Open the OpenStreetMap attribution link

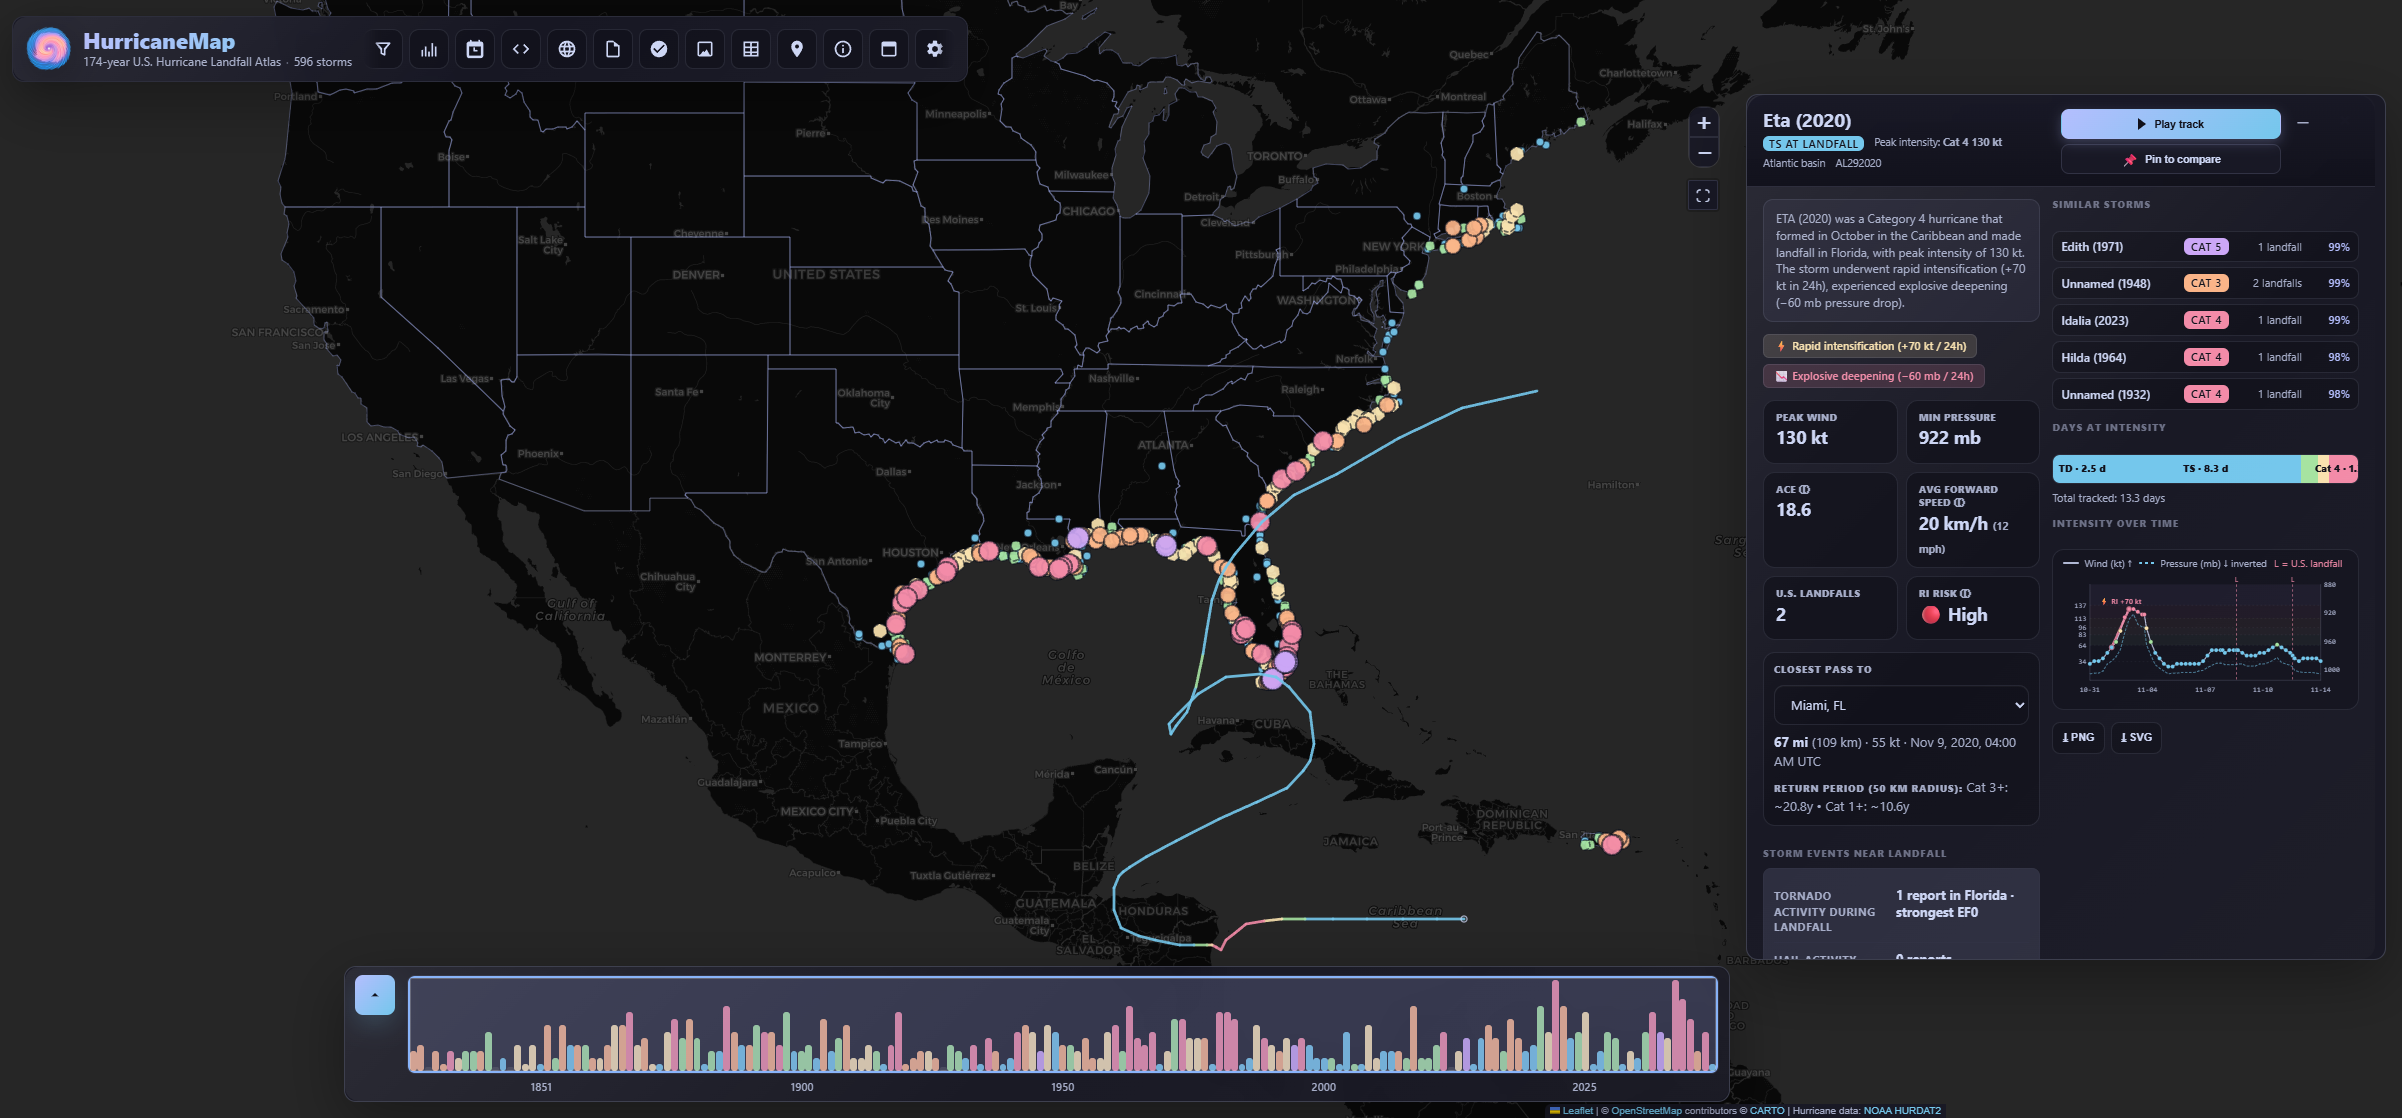(1646, 1111)
